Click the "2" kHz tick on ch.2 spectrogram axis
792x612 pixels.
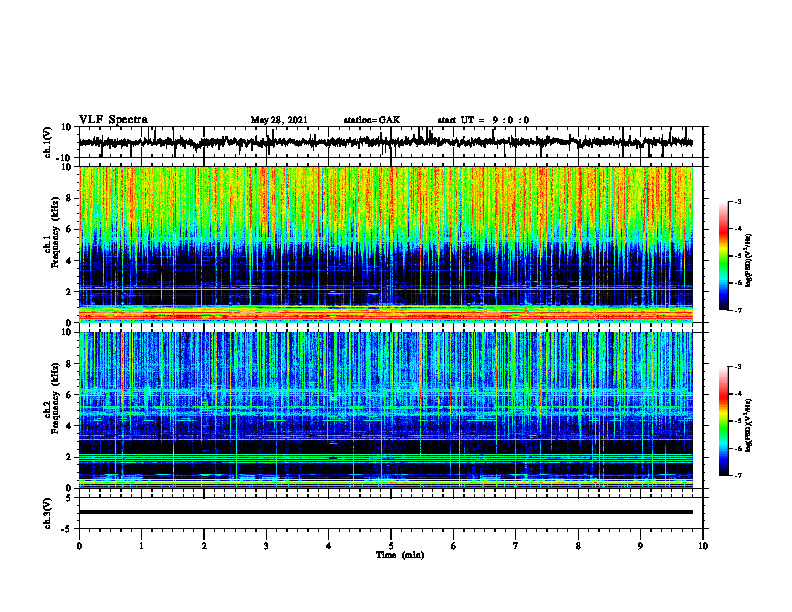coord(69,457)
